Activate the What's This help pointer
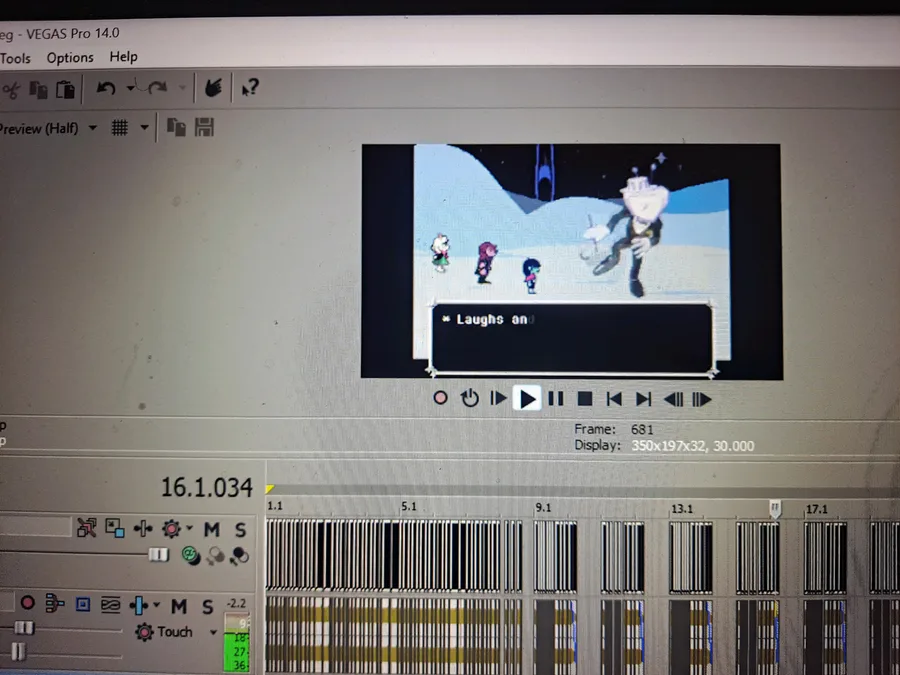This screenshot has height=675, width=900. [x=250, y=87]
